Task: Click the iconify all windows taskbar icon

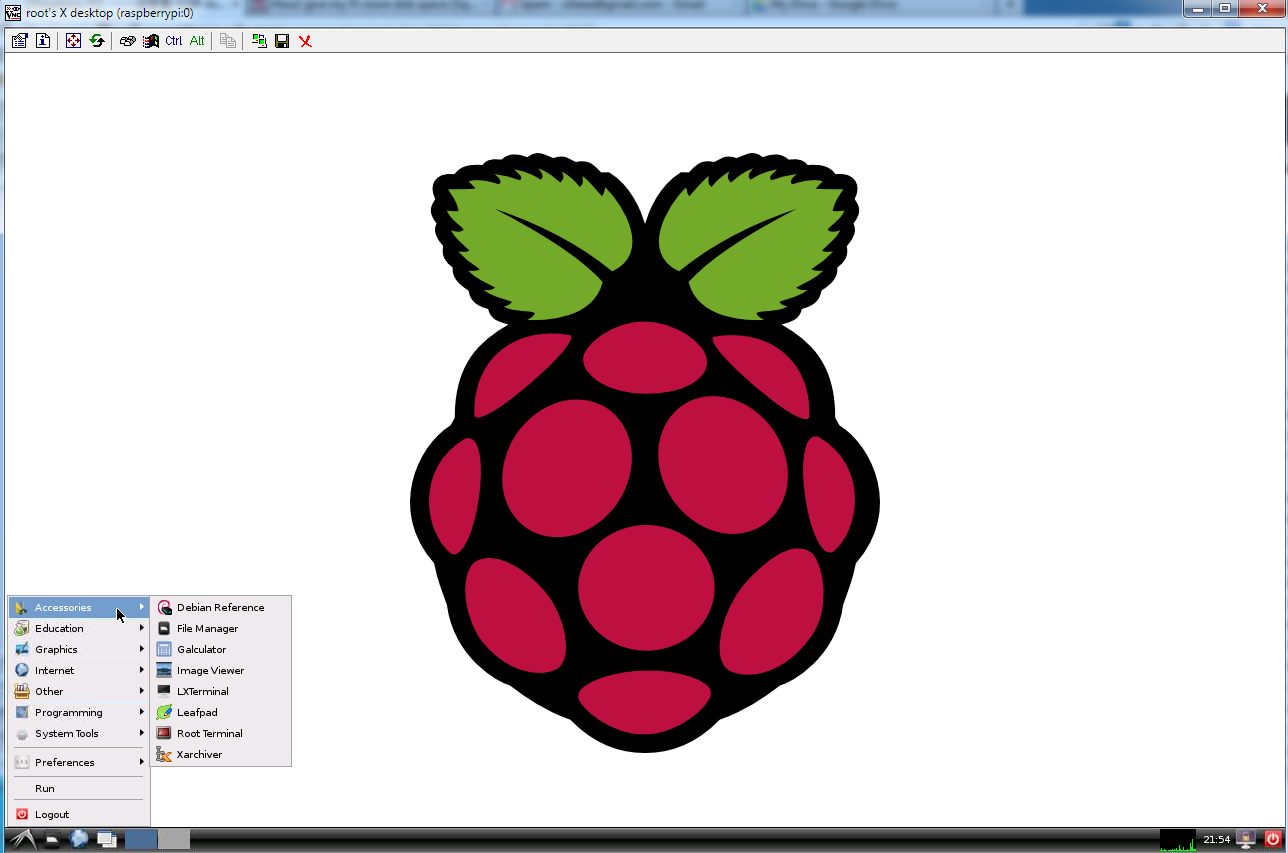Action: point(107,840)
